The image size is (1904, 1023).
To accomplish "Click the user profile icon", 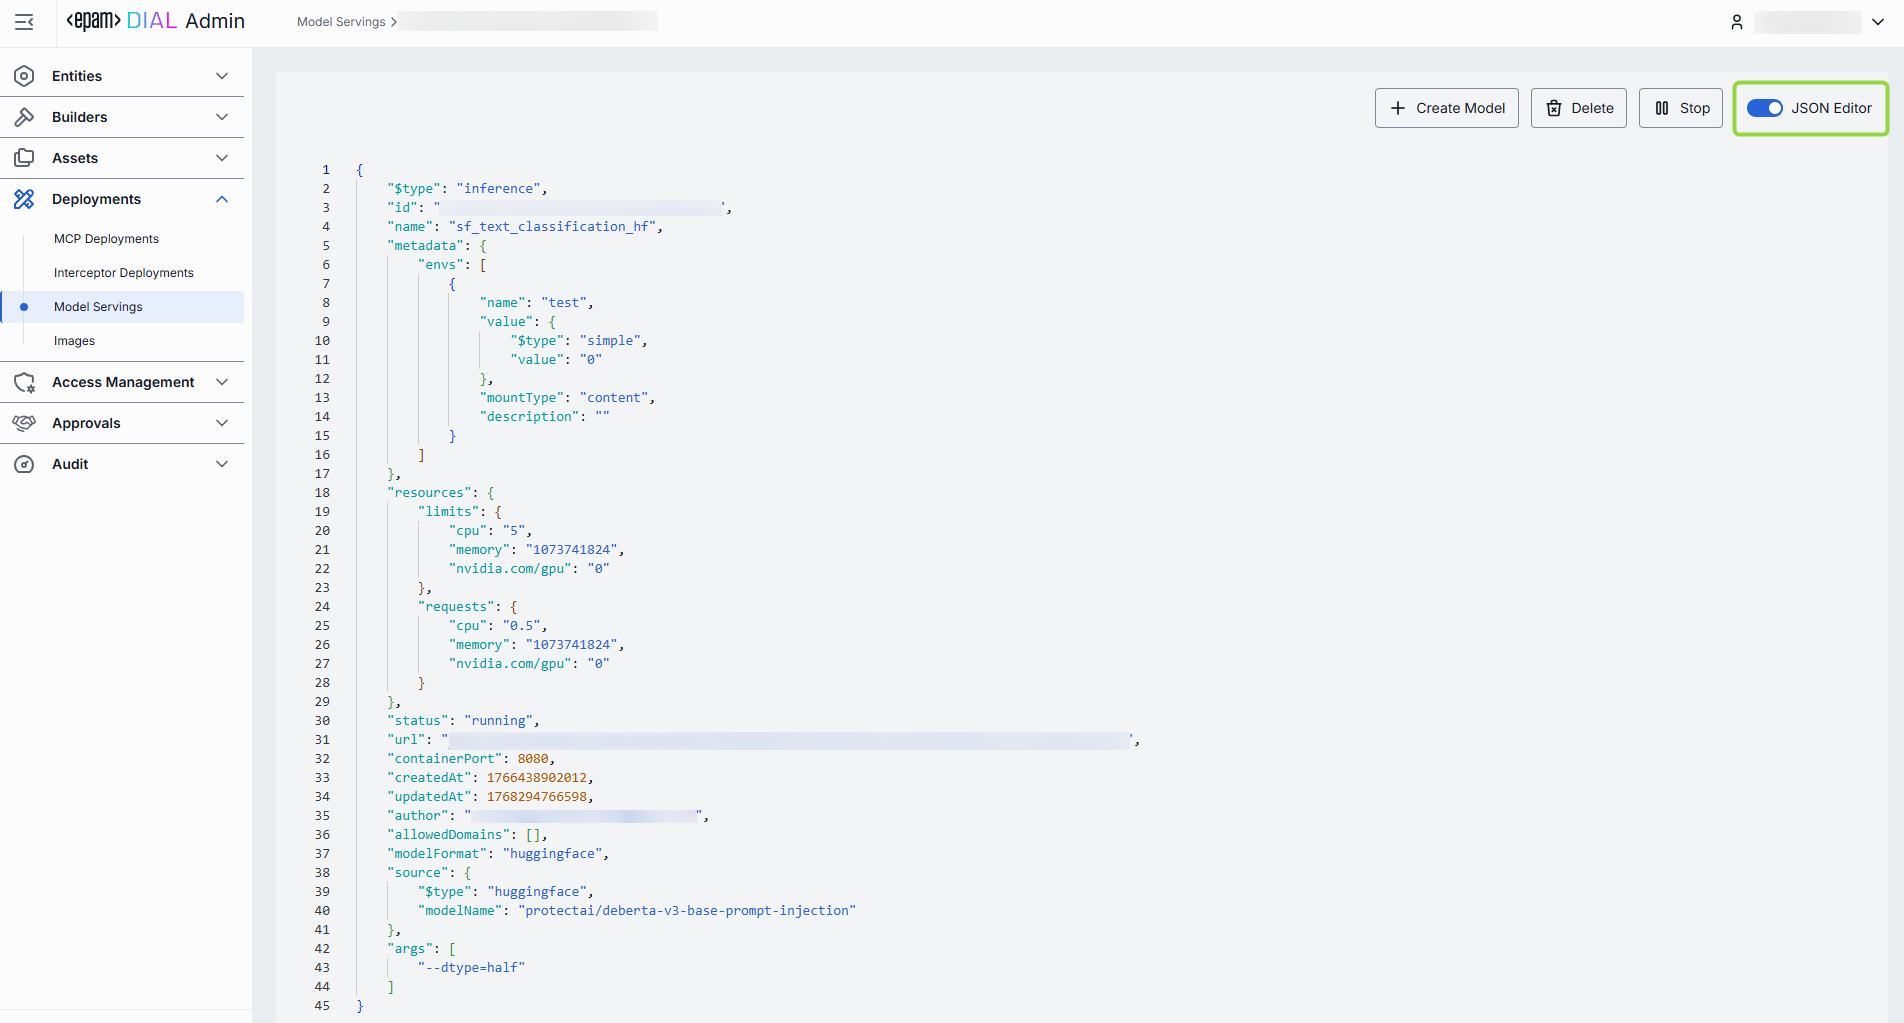I will tap(1737, 22).
